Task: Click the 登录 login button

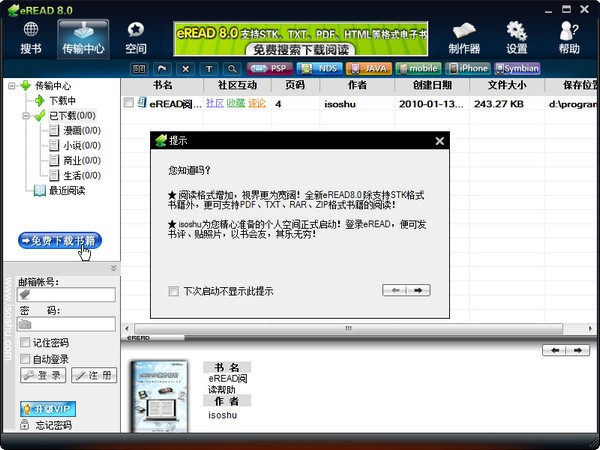Action: point(43,375)
